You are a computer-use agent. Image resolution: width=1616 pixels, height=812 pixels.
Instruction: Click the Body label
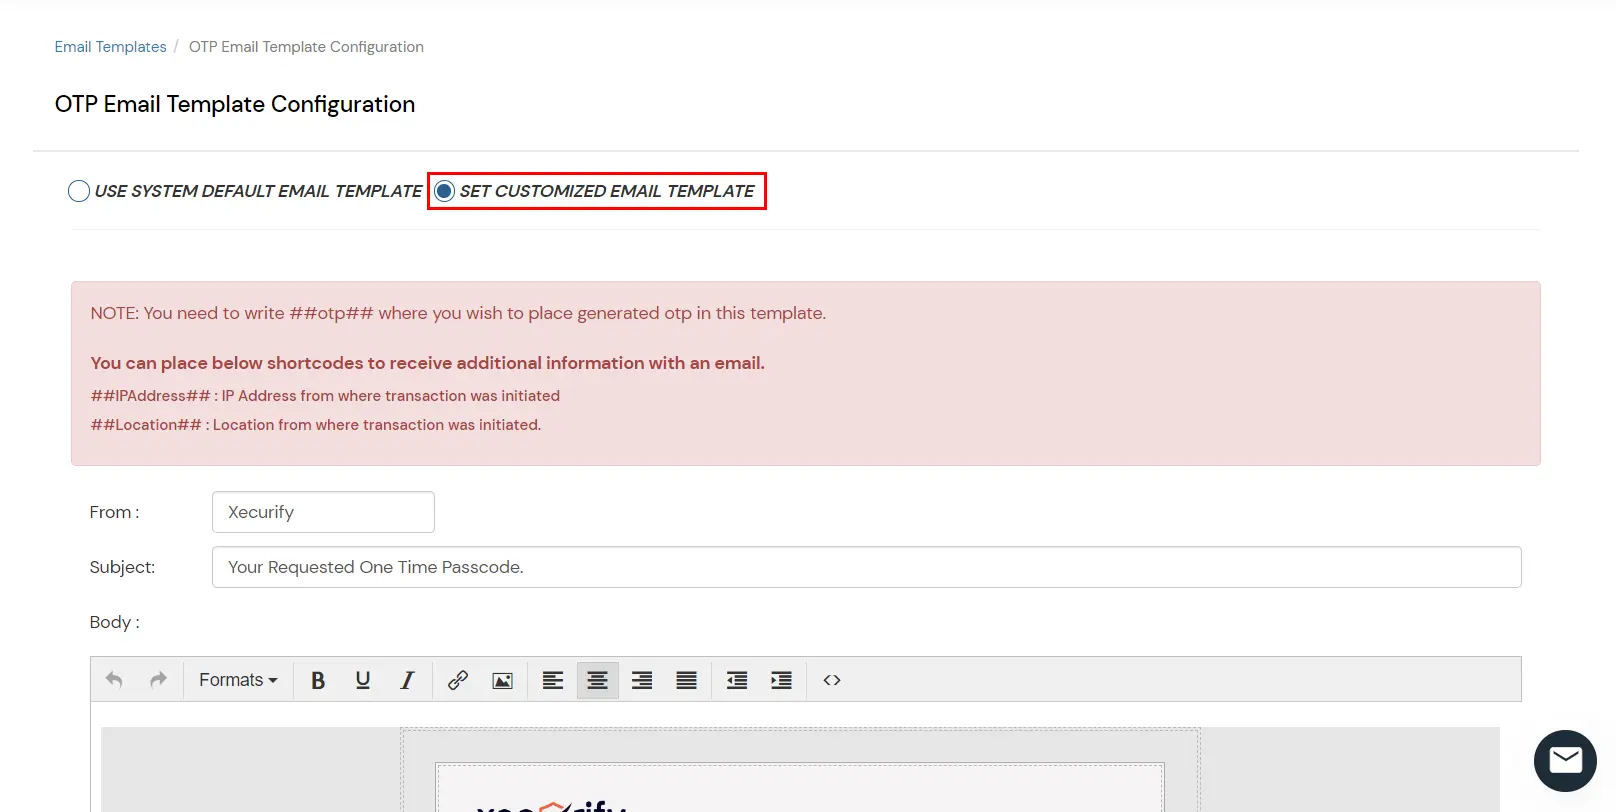[x=114, y=622]
